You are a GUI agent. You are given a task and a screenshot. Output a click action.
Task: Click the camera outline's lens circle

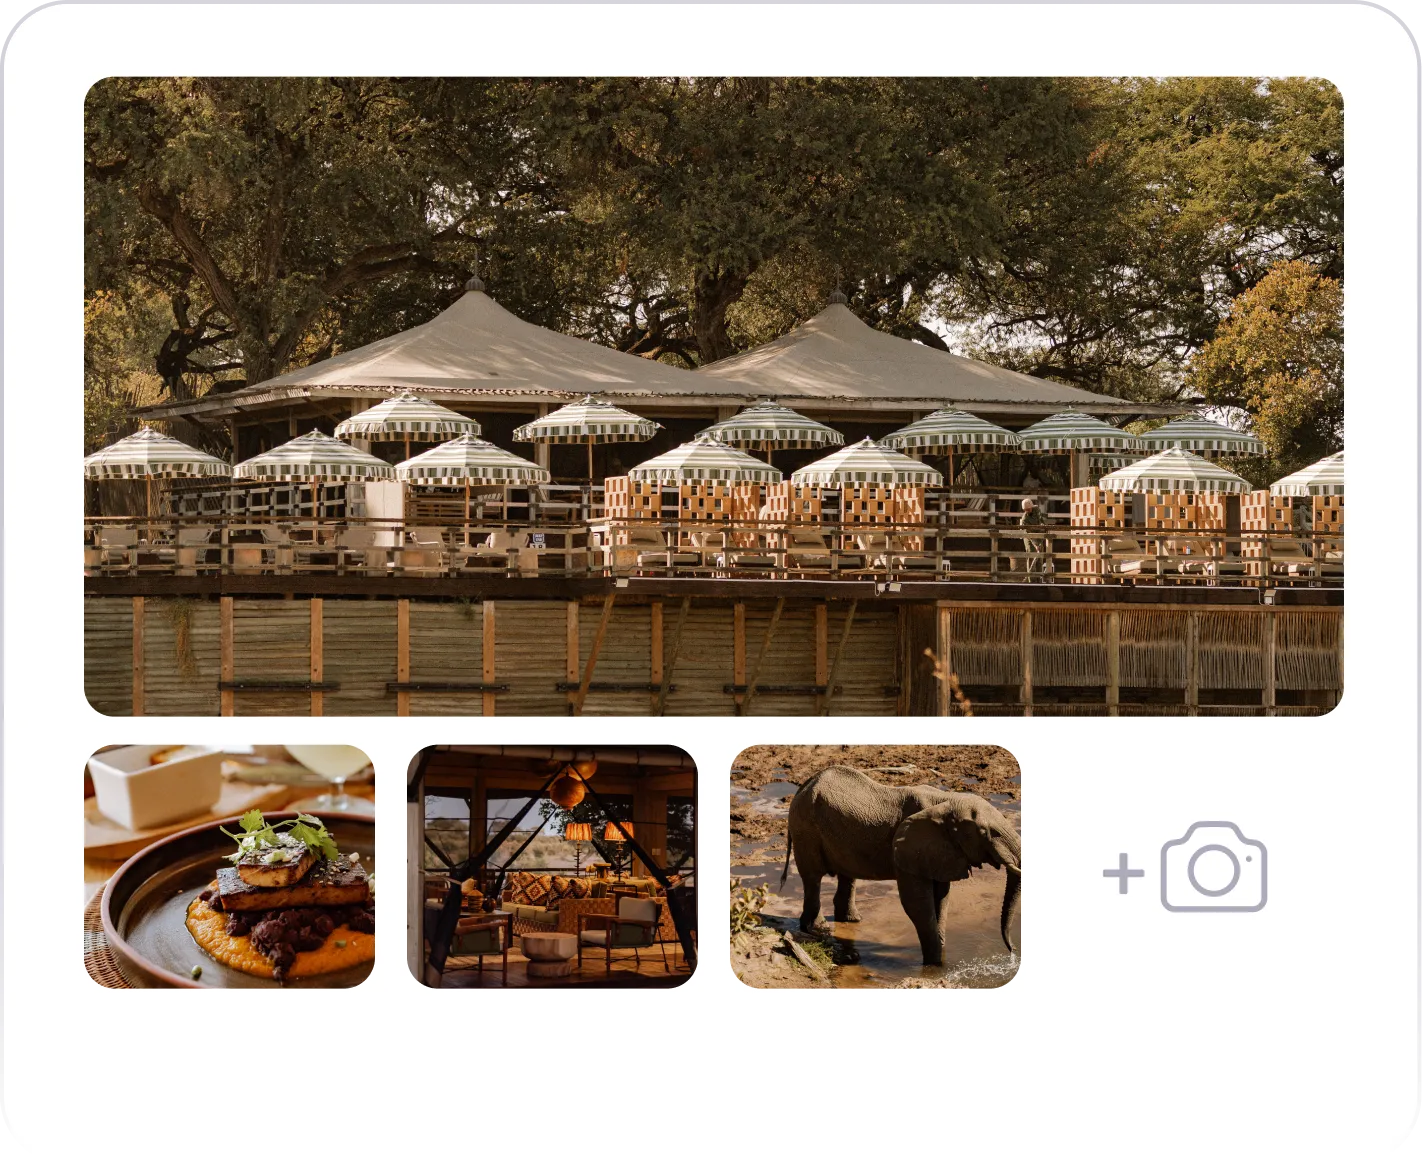tap(1214, 871)
